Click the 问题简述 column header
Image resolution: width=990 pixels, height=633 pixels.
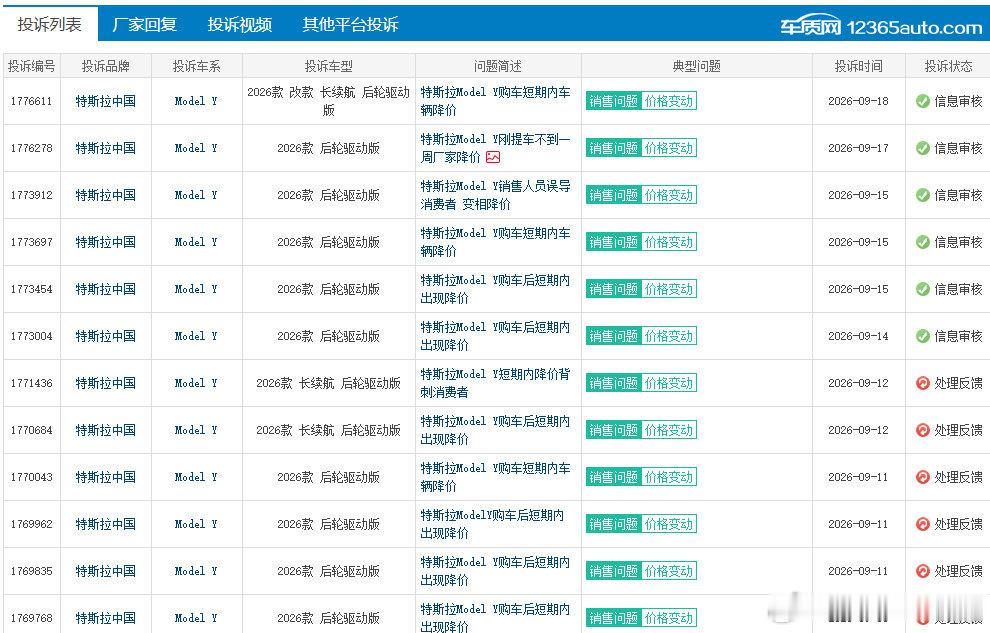click(498, 66)
